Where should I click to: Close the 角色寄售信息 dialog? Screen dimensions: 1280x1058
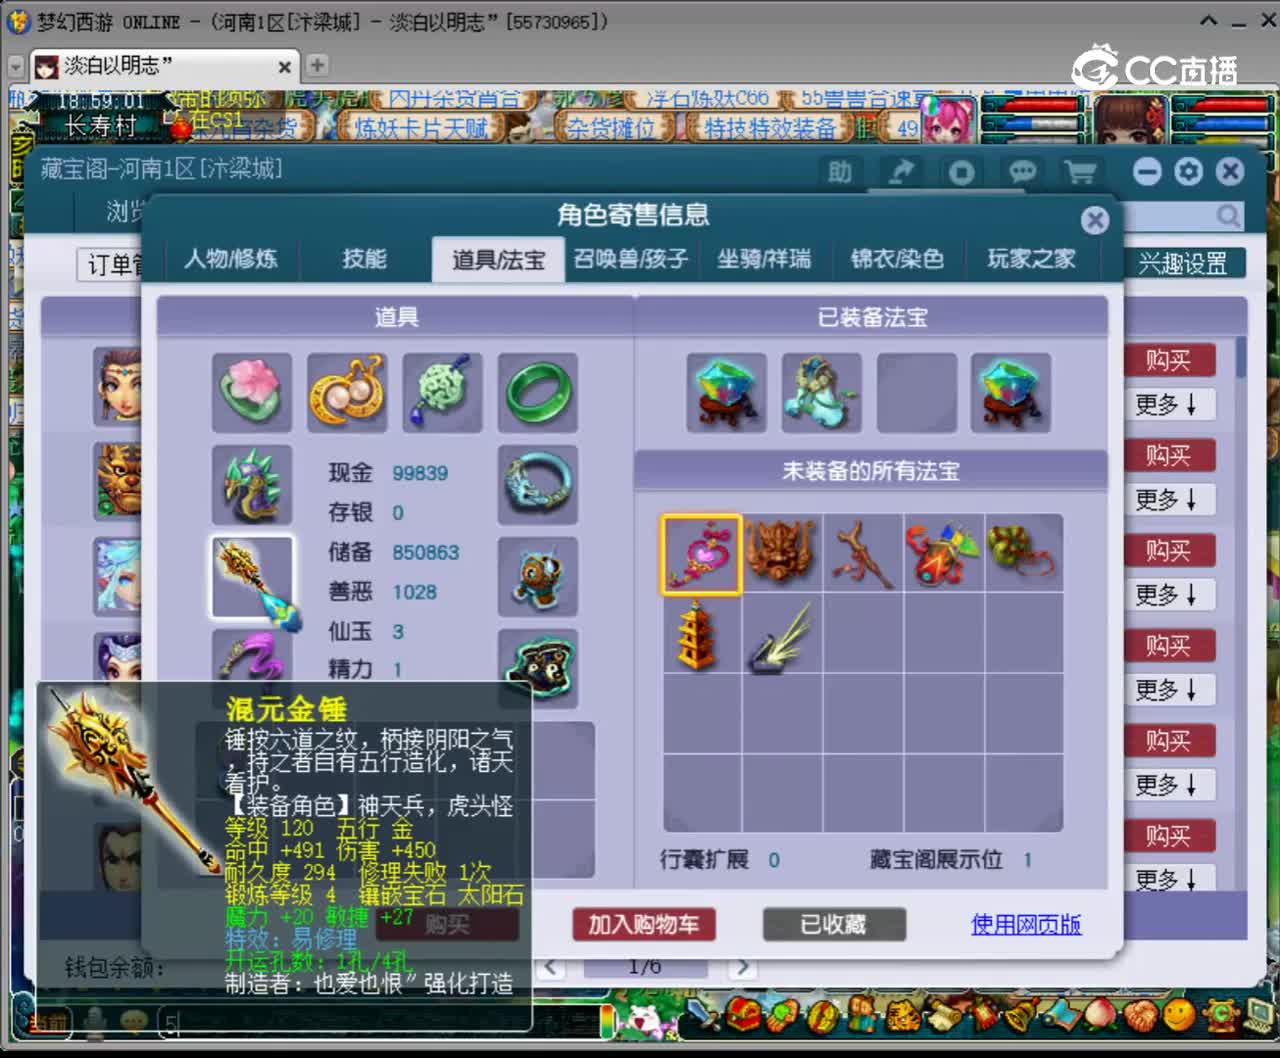(1095, 220)
